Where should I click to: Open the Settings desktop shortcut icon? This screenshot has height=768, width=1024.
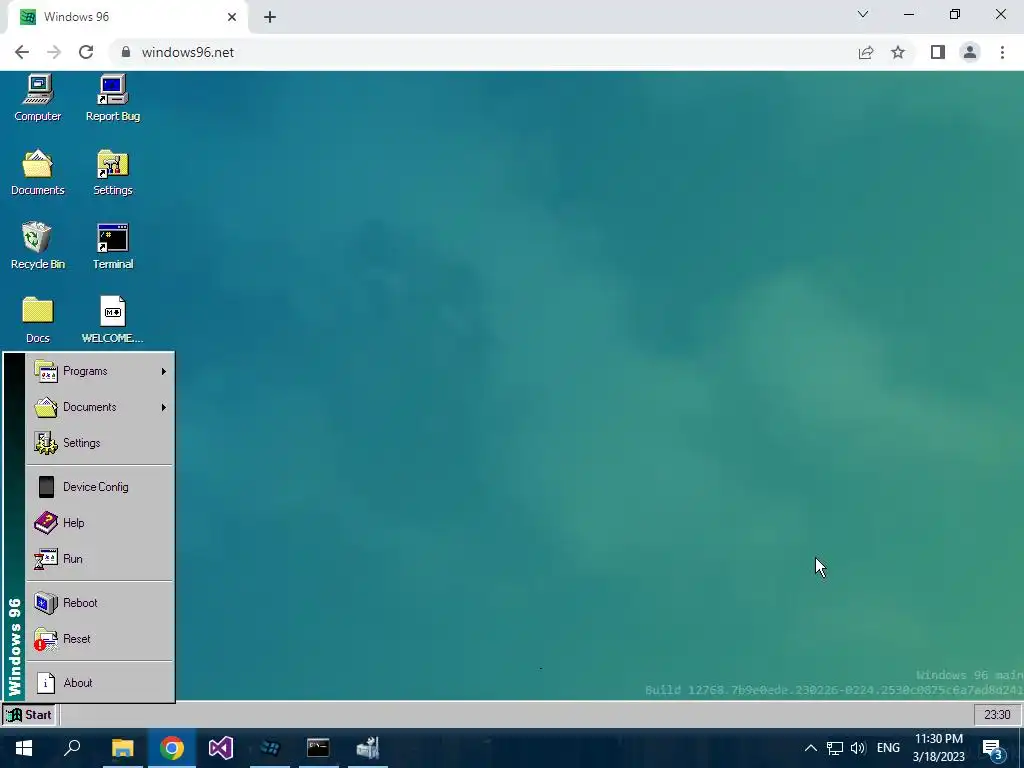(112, 172)
